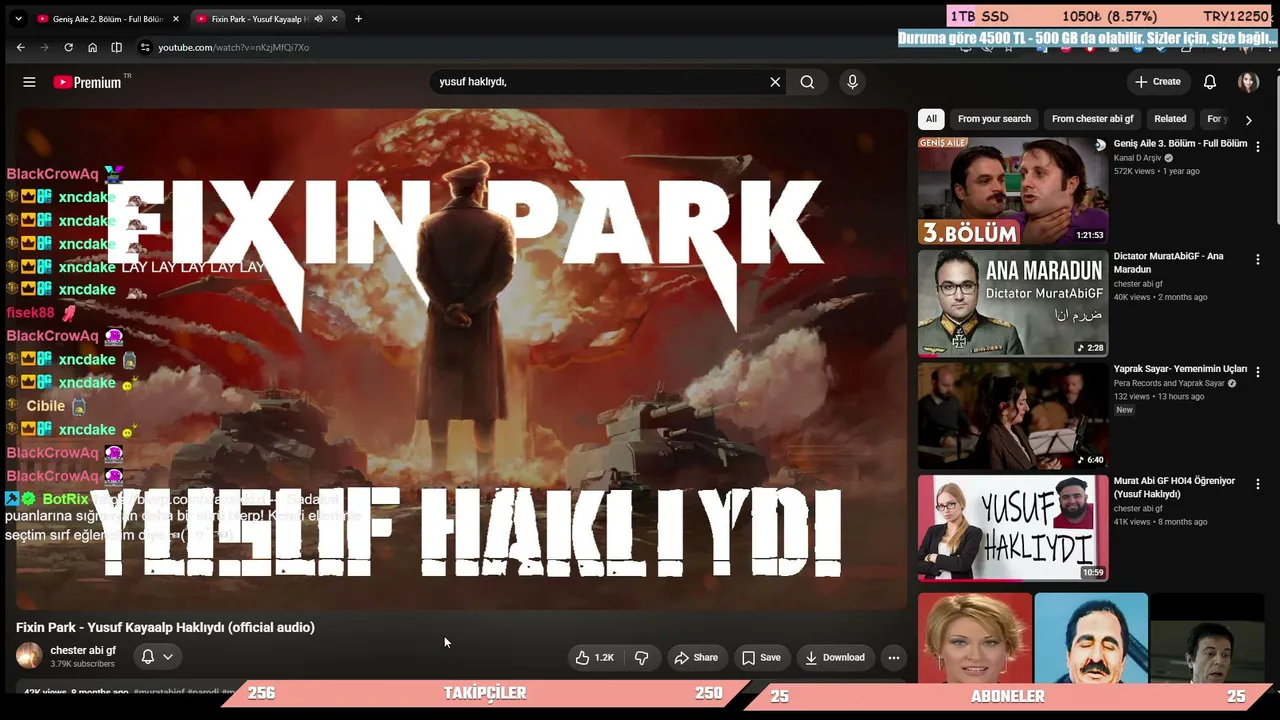Select the From your search chip

[994, 119]
